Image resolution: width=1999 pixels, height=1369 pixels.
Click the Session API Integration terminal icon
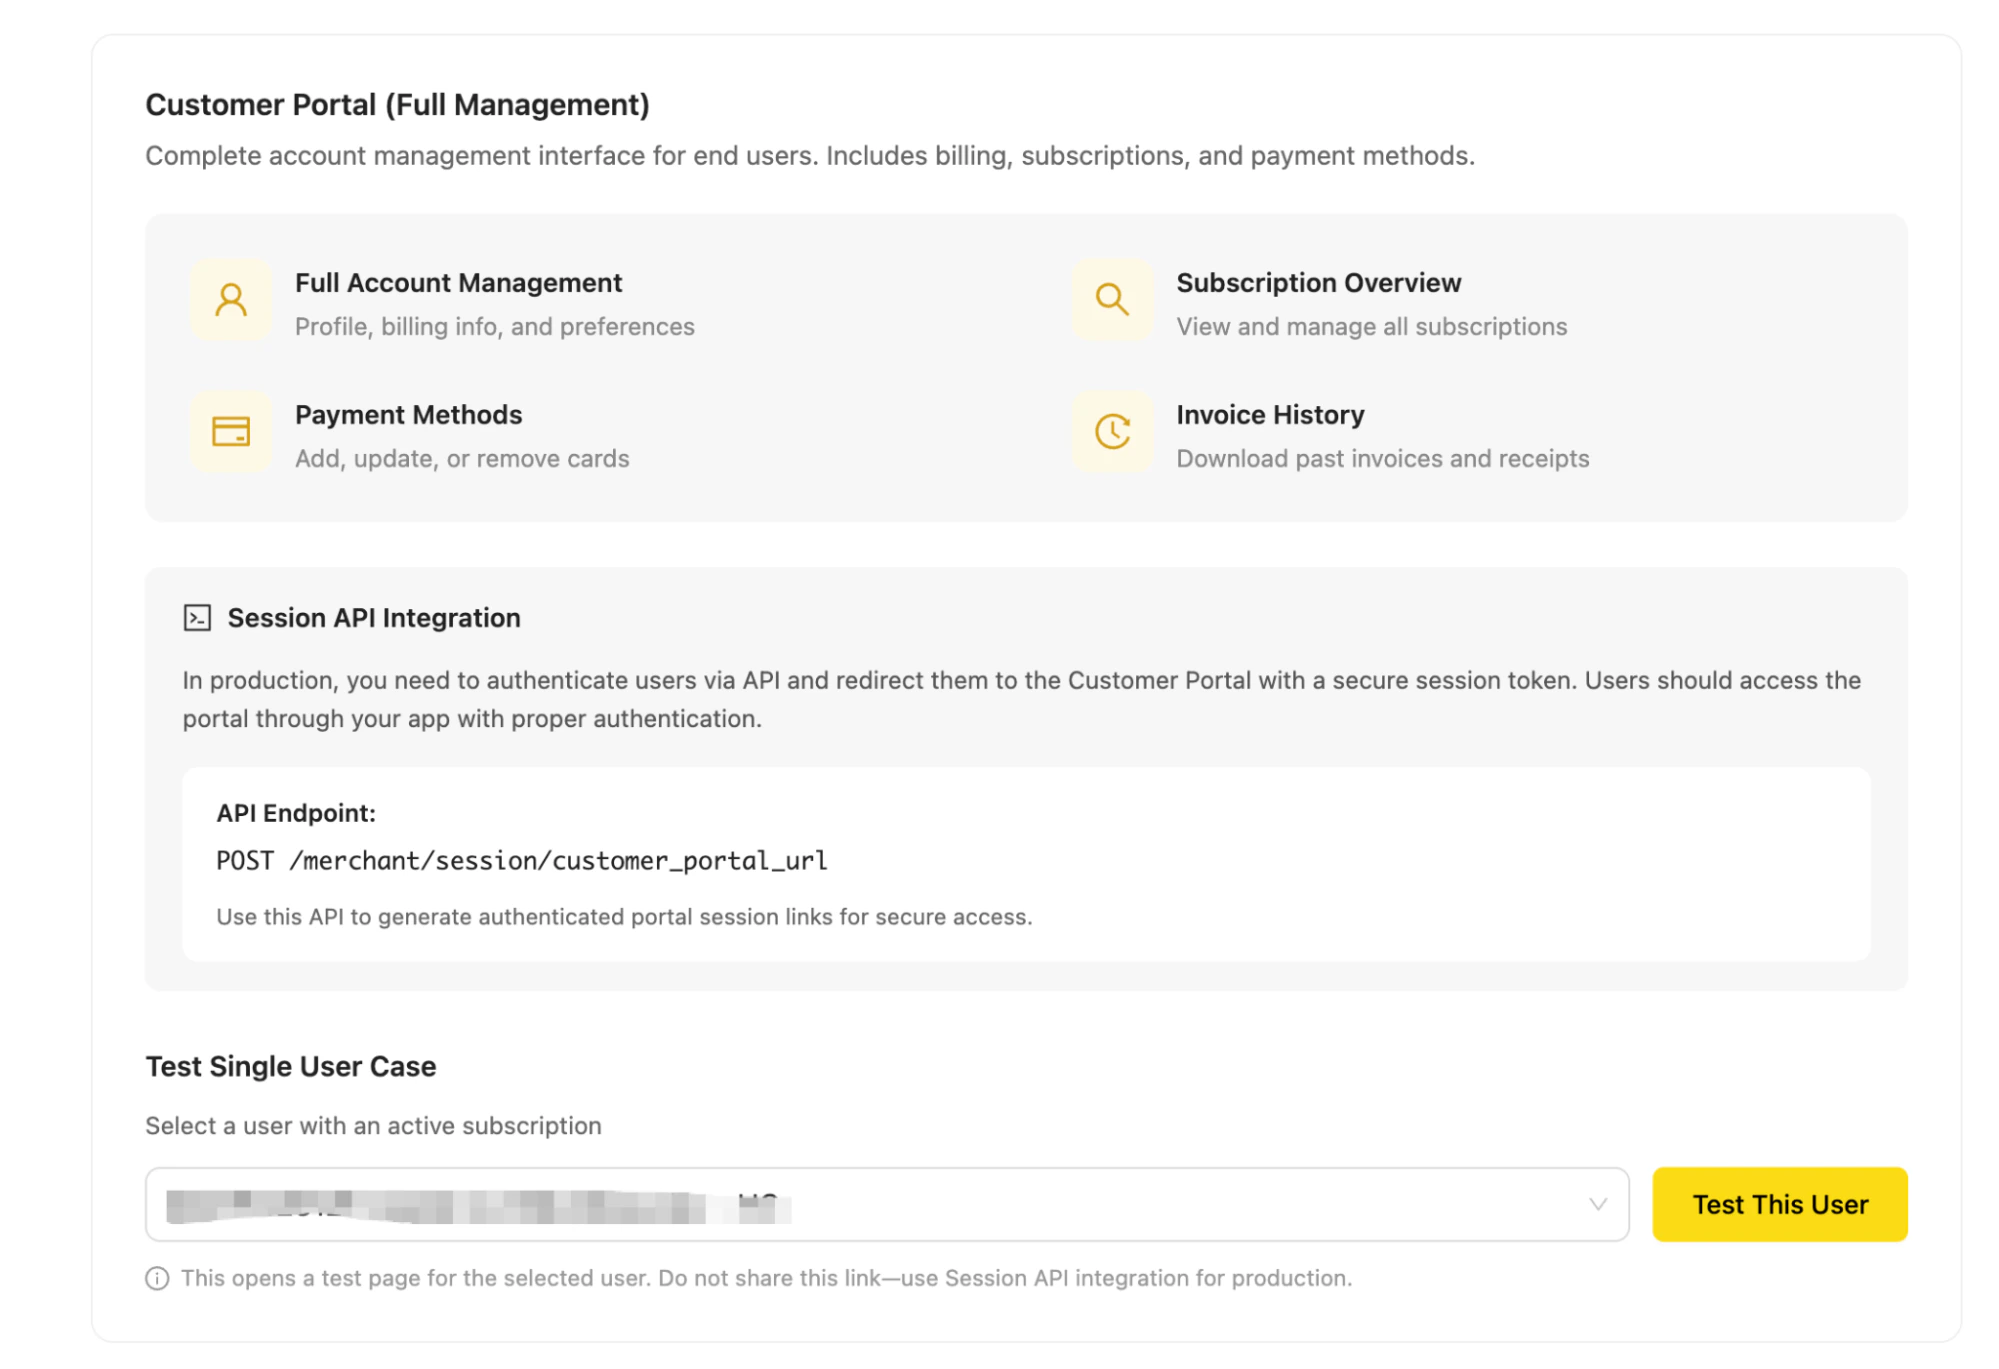(196, 617)
